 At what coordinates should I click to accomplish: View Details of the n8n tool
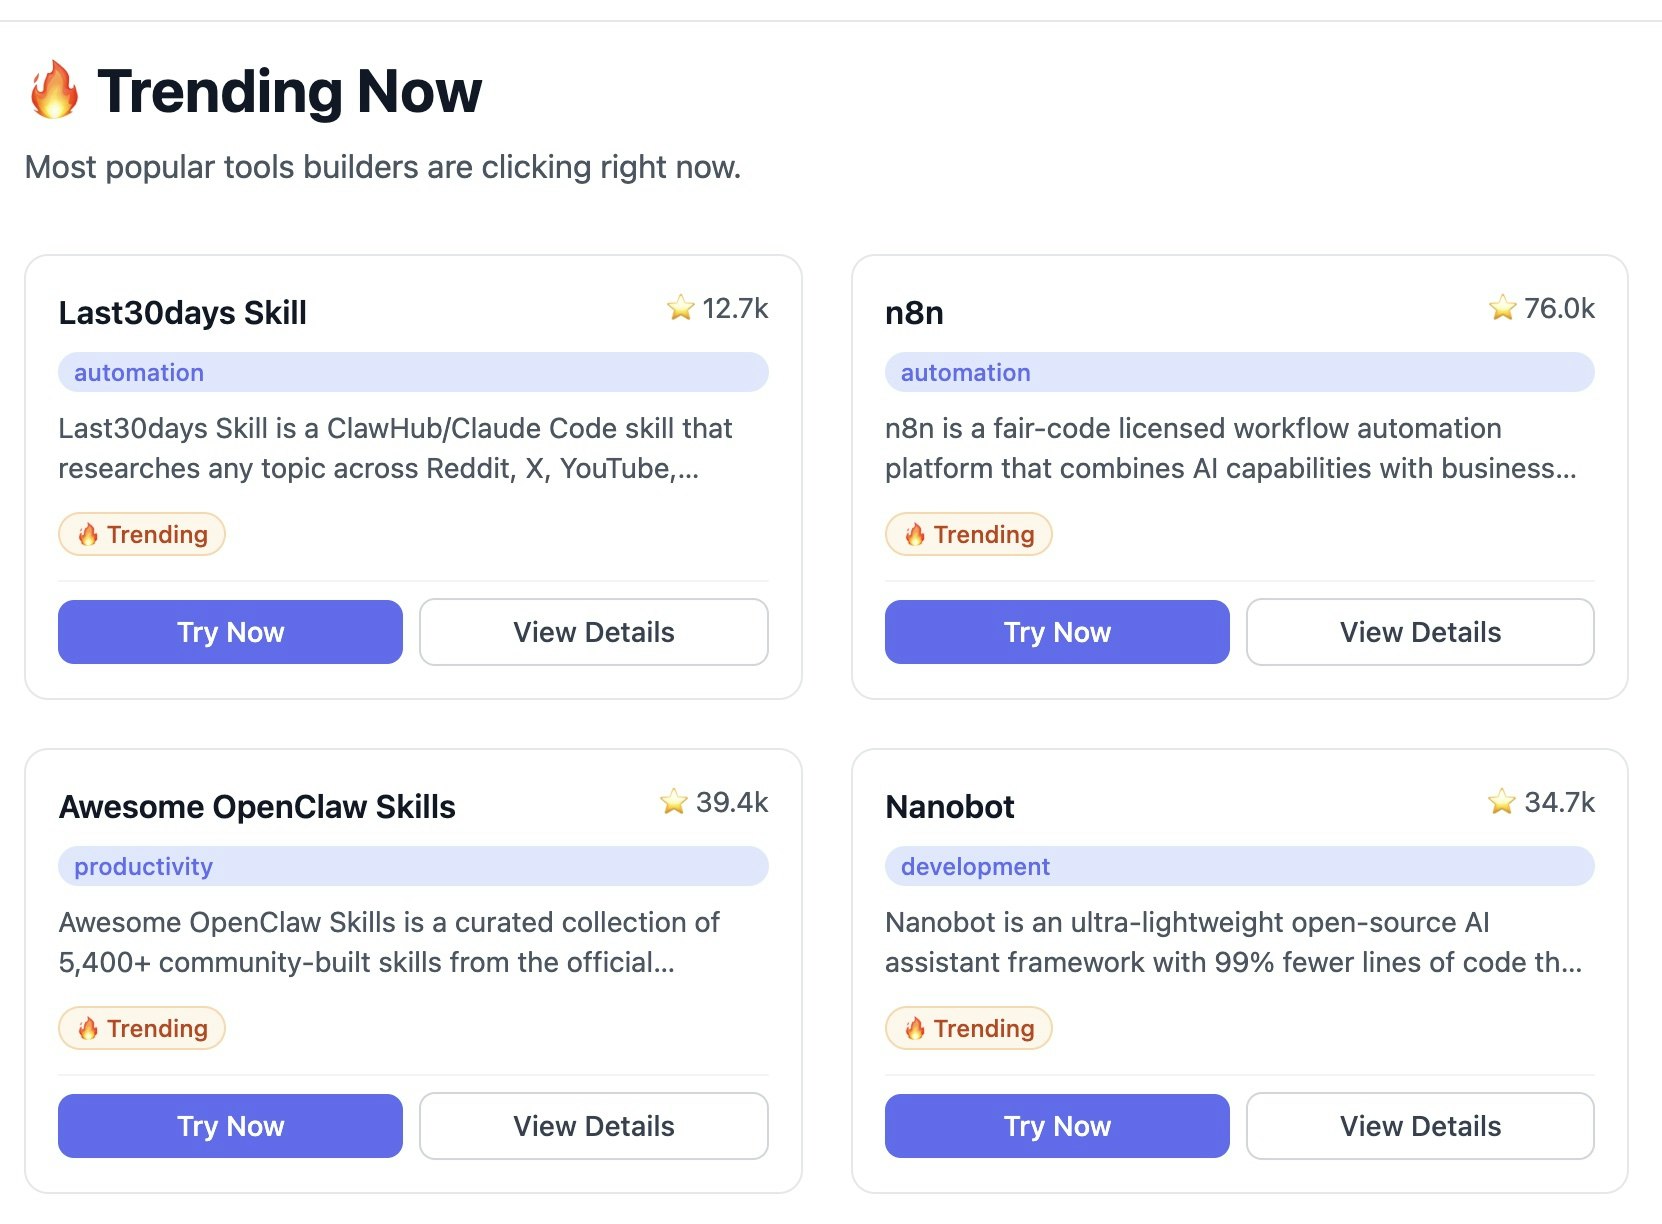[x=1420, y=632]
